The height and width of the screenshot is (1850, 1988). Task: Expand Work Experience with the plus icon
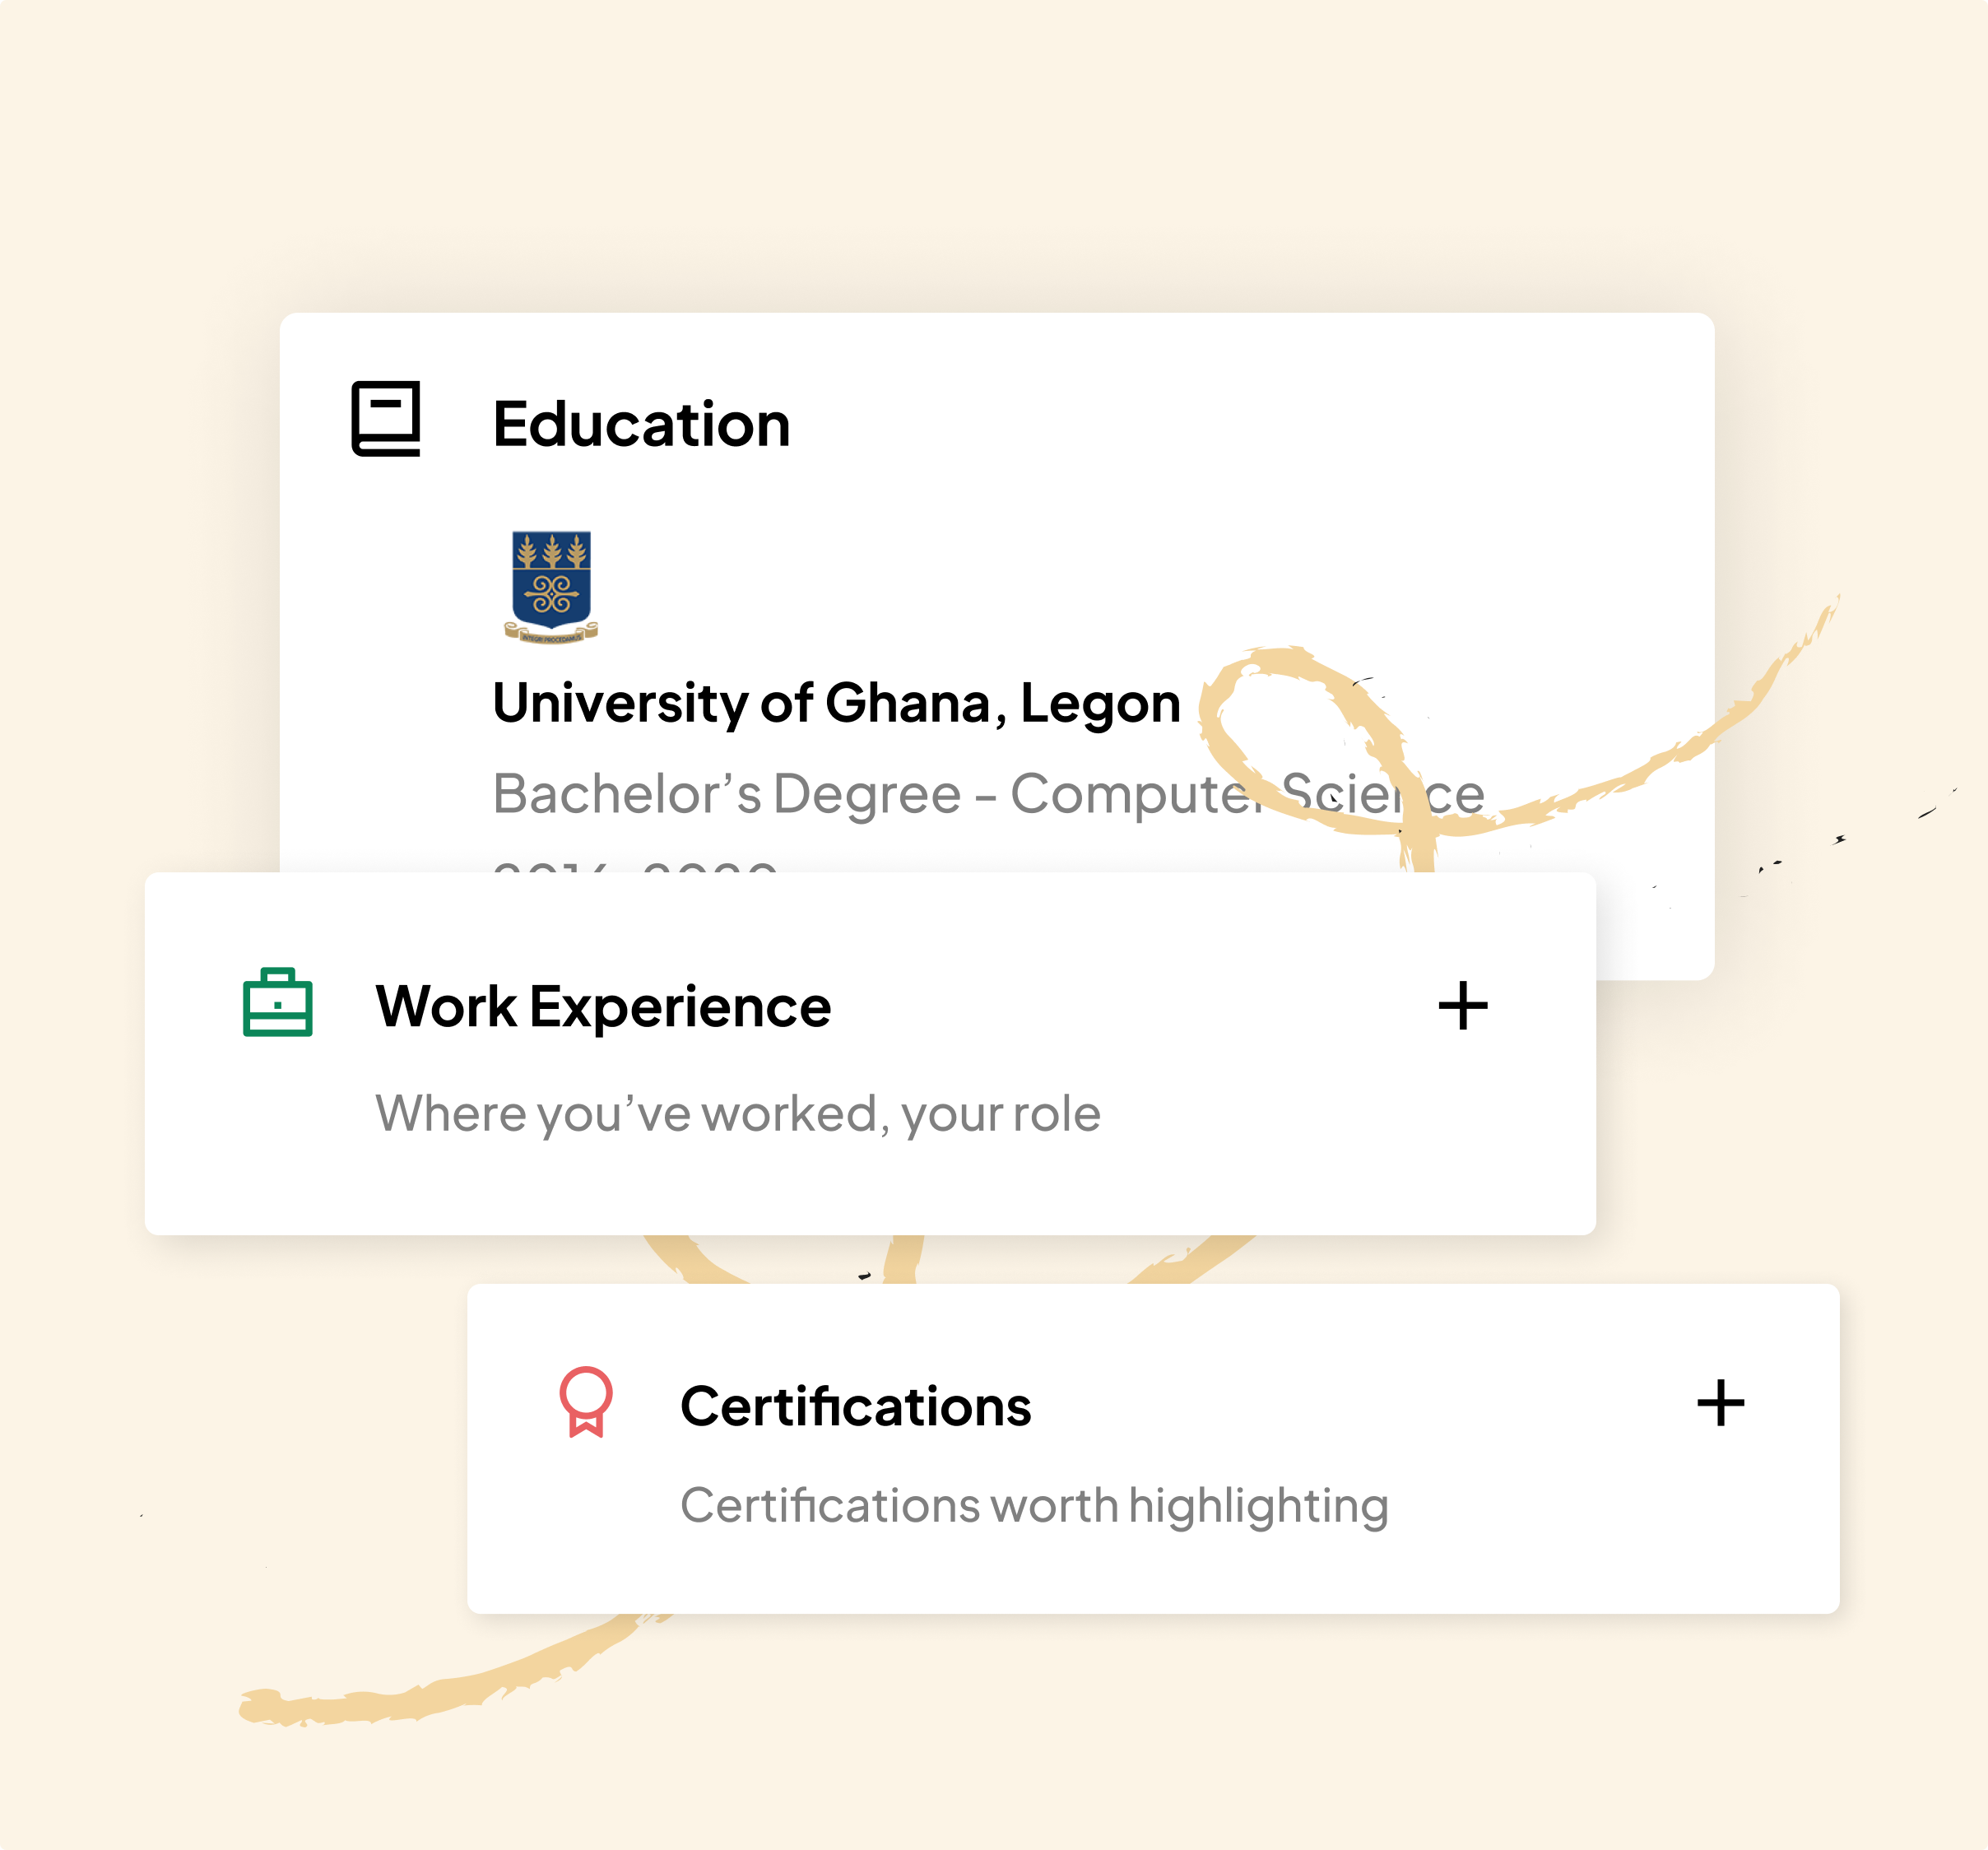point(1462,1005)
